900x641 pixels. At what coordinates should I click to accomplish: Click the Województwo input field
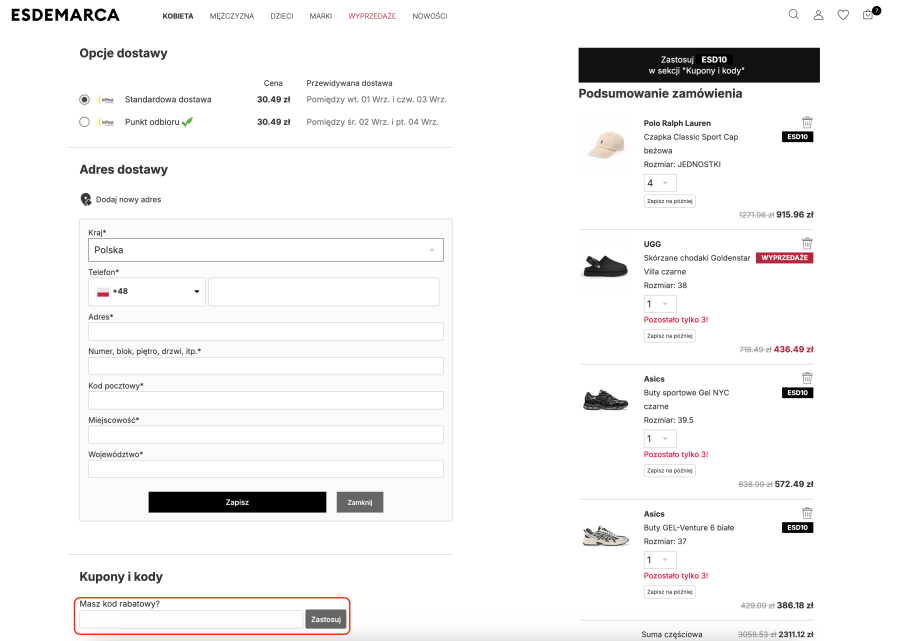coord(266,469)
